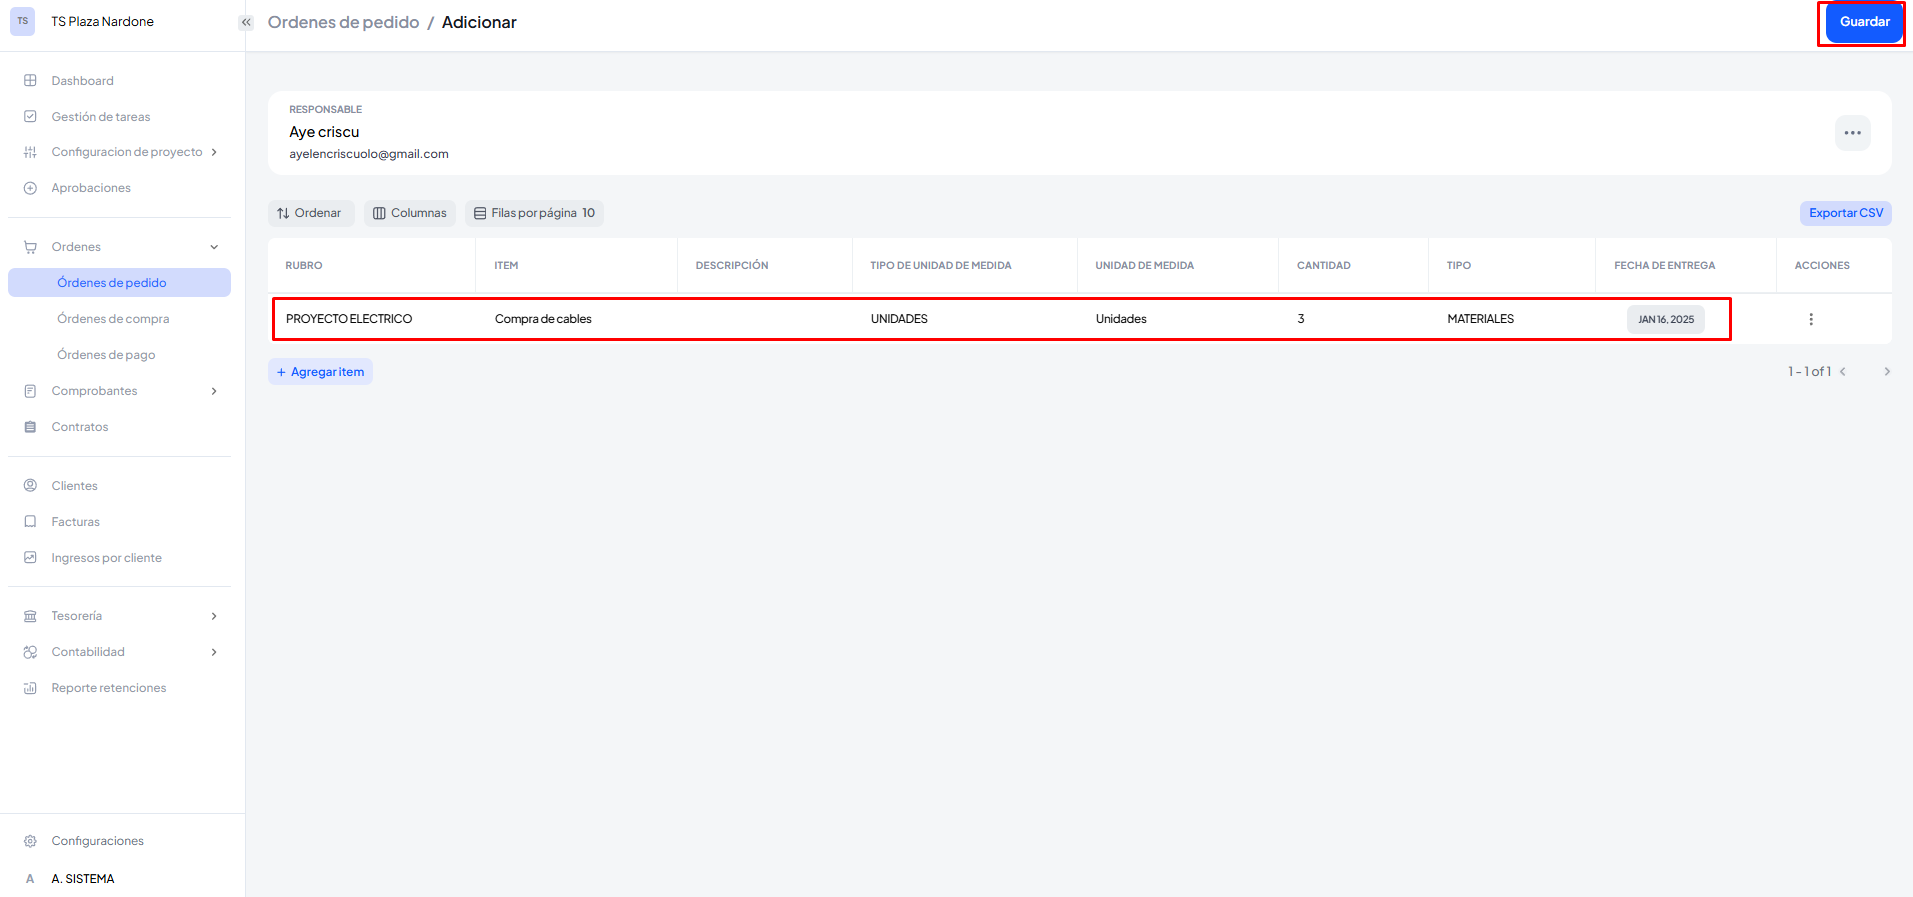
Task: Click the Guardar button
Action: 1863,22
